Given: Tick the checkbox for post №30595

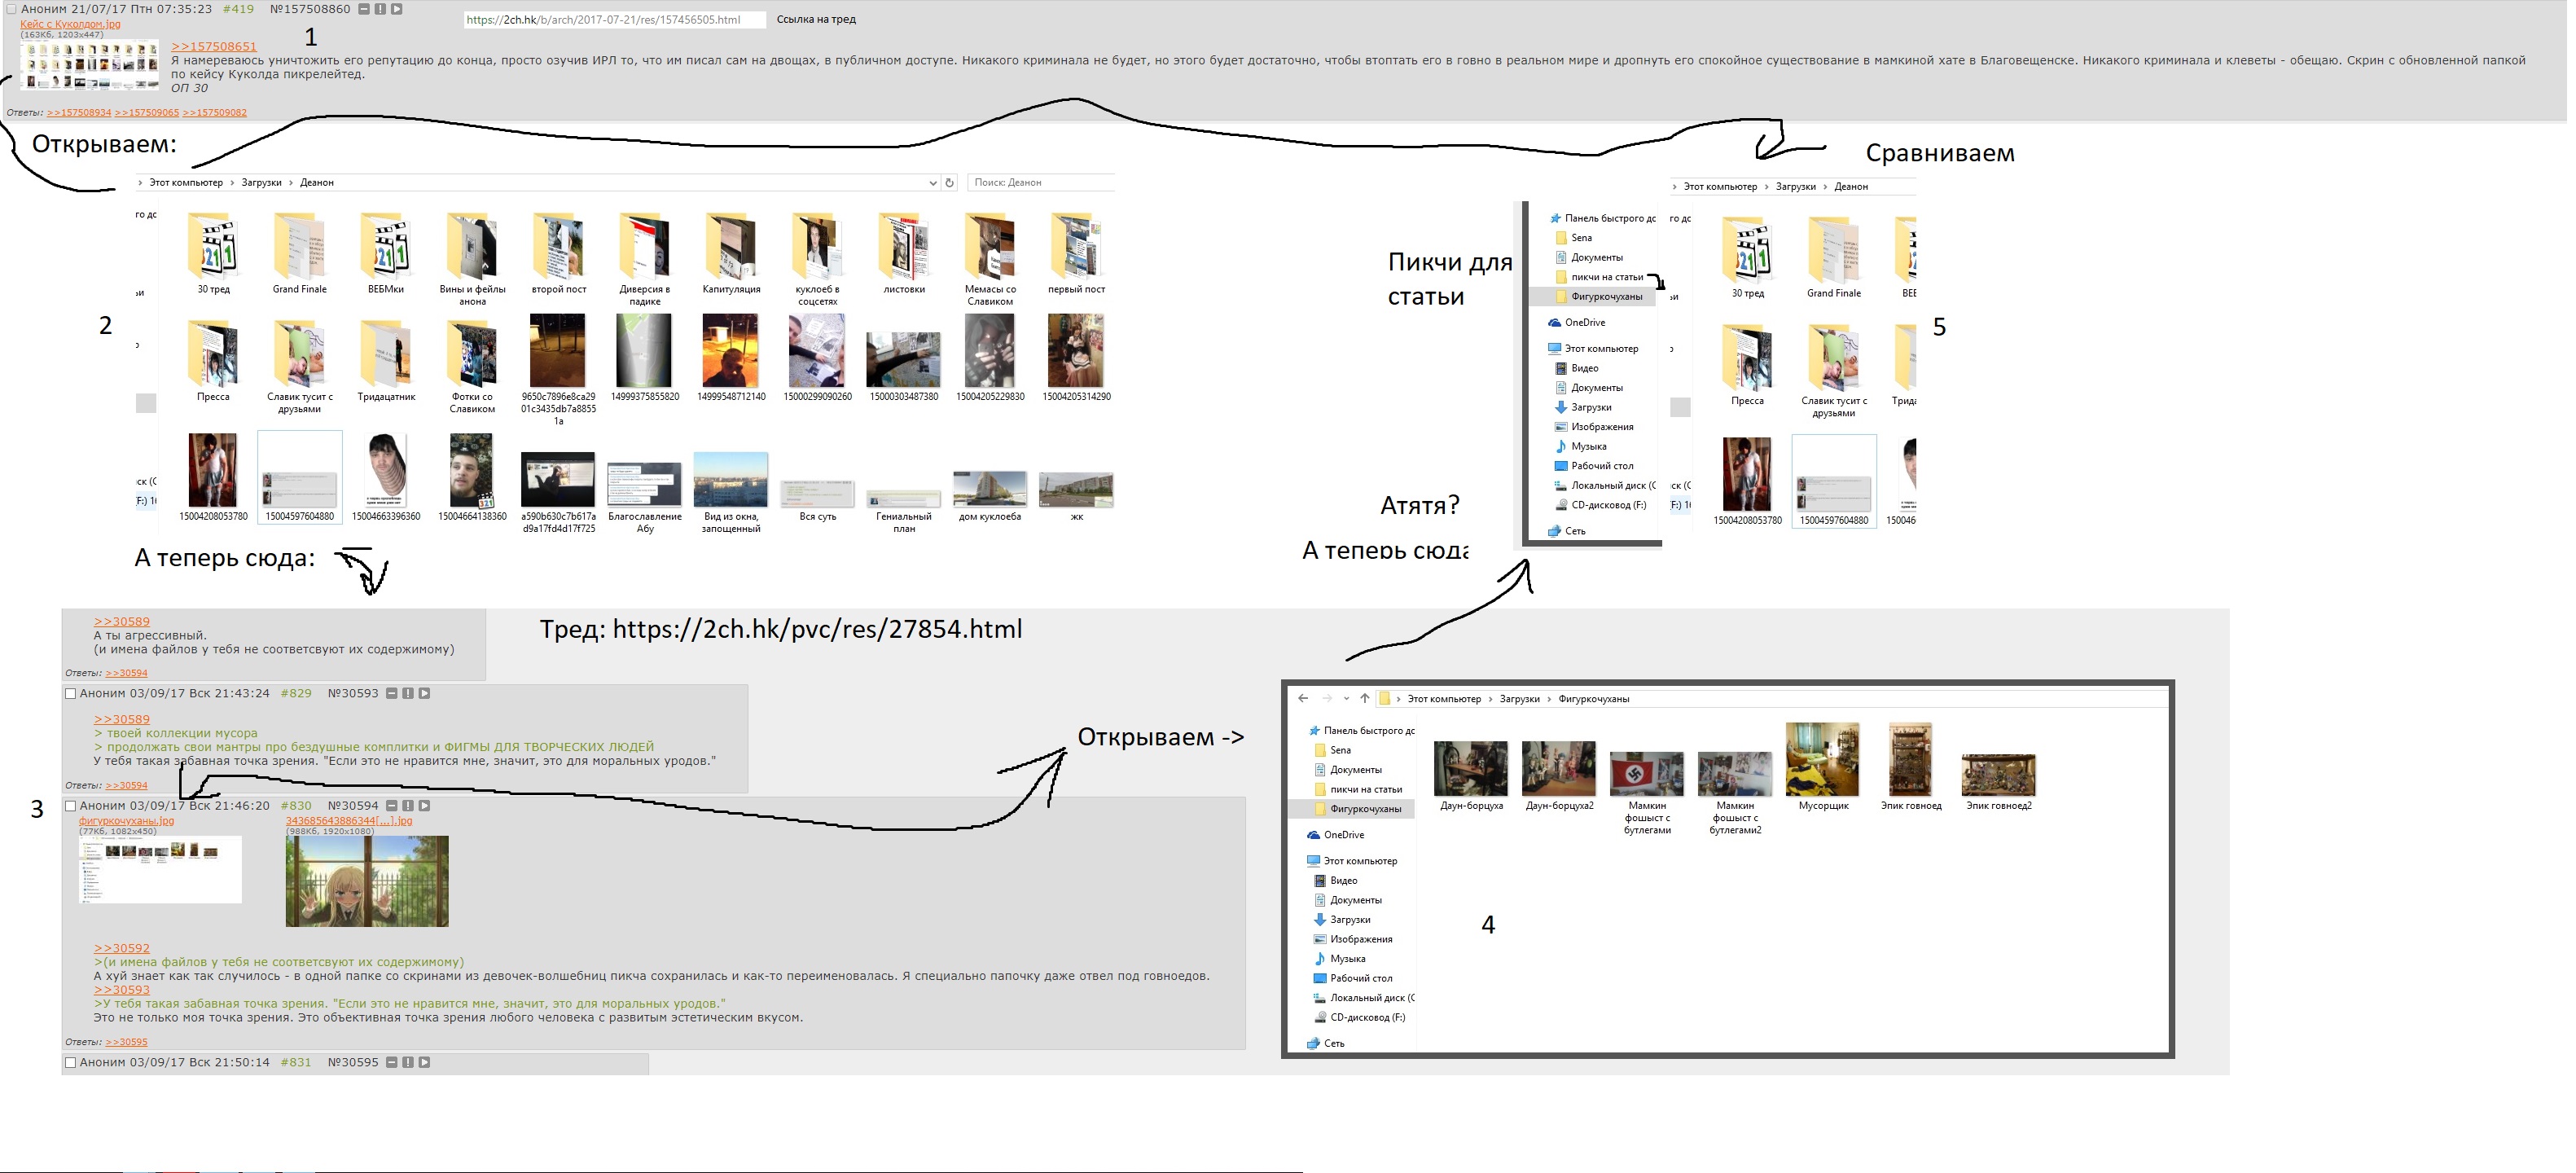Looking at the screenshot, I should pyautogui.click(x=71, y=1062).
